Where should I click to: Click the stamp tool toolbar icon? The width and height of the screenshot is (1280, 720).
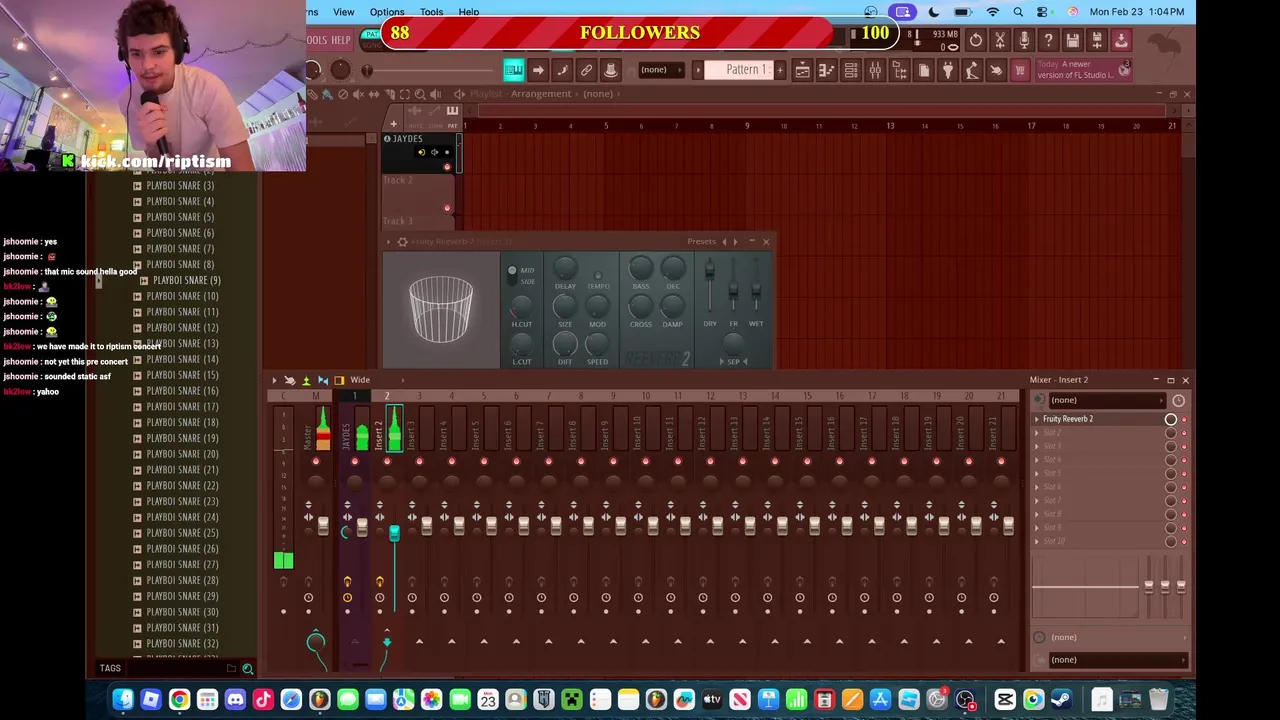coord(610,70)
